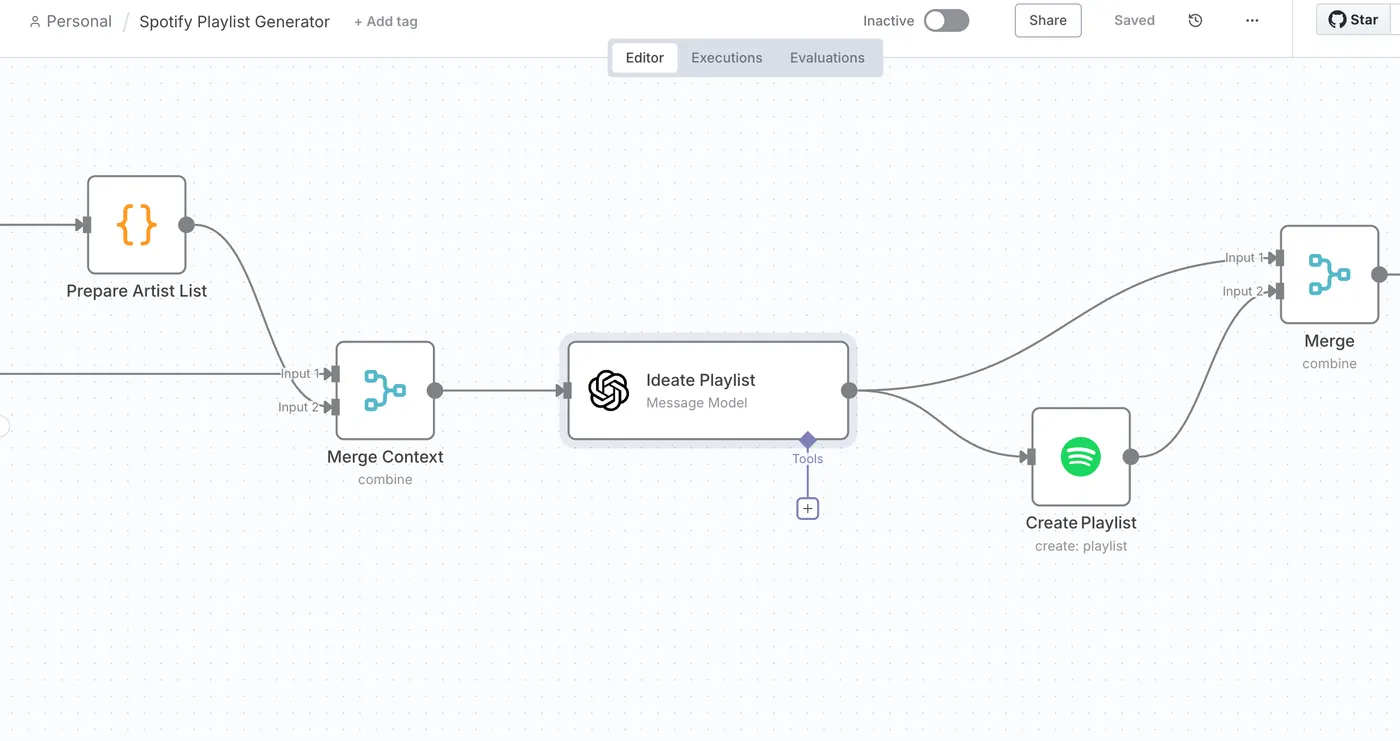Click the Saved status text
Viewport: 1400px width, 741px height.
click(x=1134, y=20)
